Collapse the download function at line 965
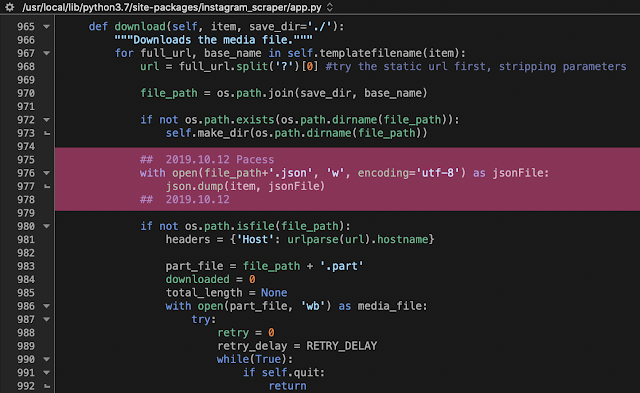The width and height of the screenshot is (640, 393). coord(47,27)
